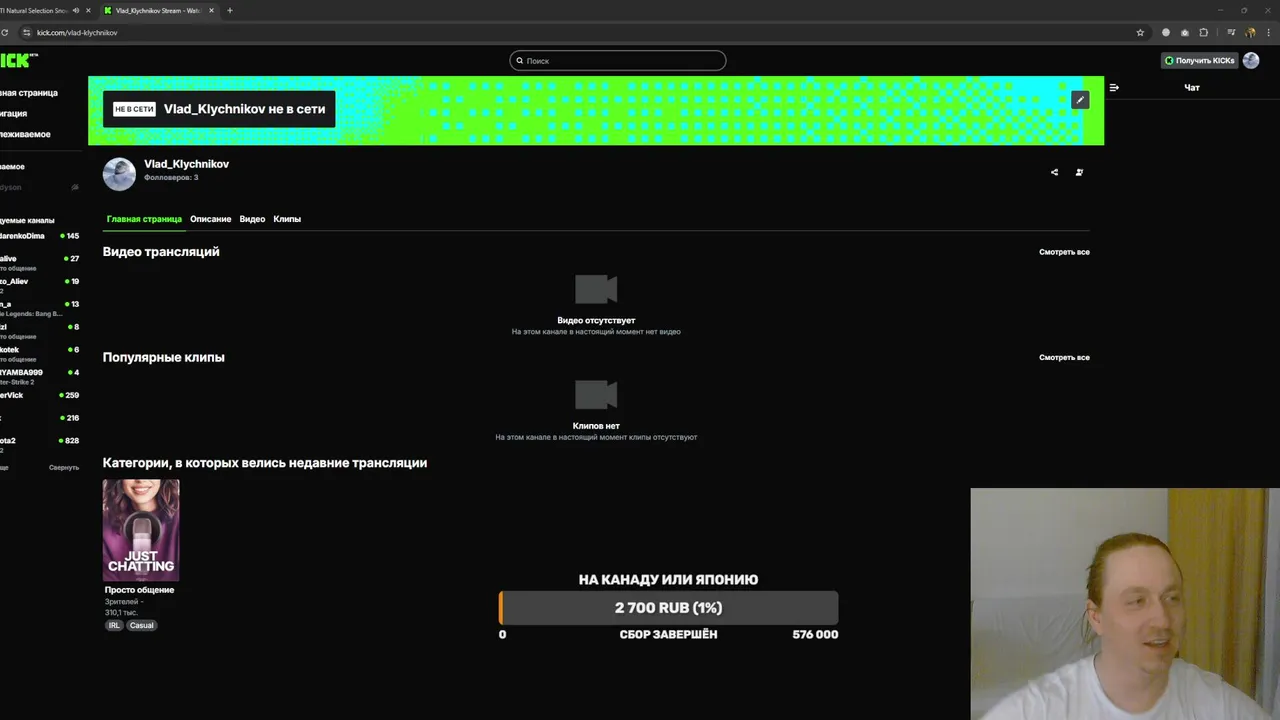Click the Casual tag
Viewport: 1280px width, 720px height.
[142, 626]
